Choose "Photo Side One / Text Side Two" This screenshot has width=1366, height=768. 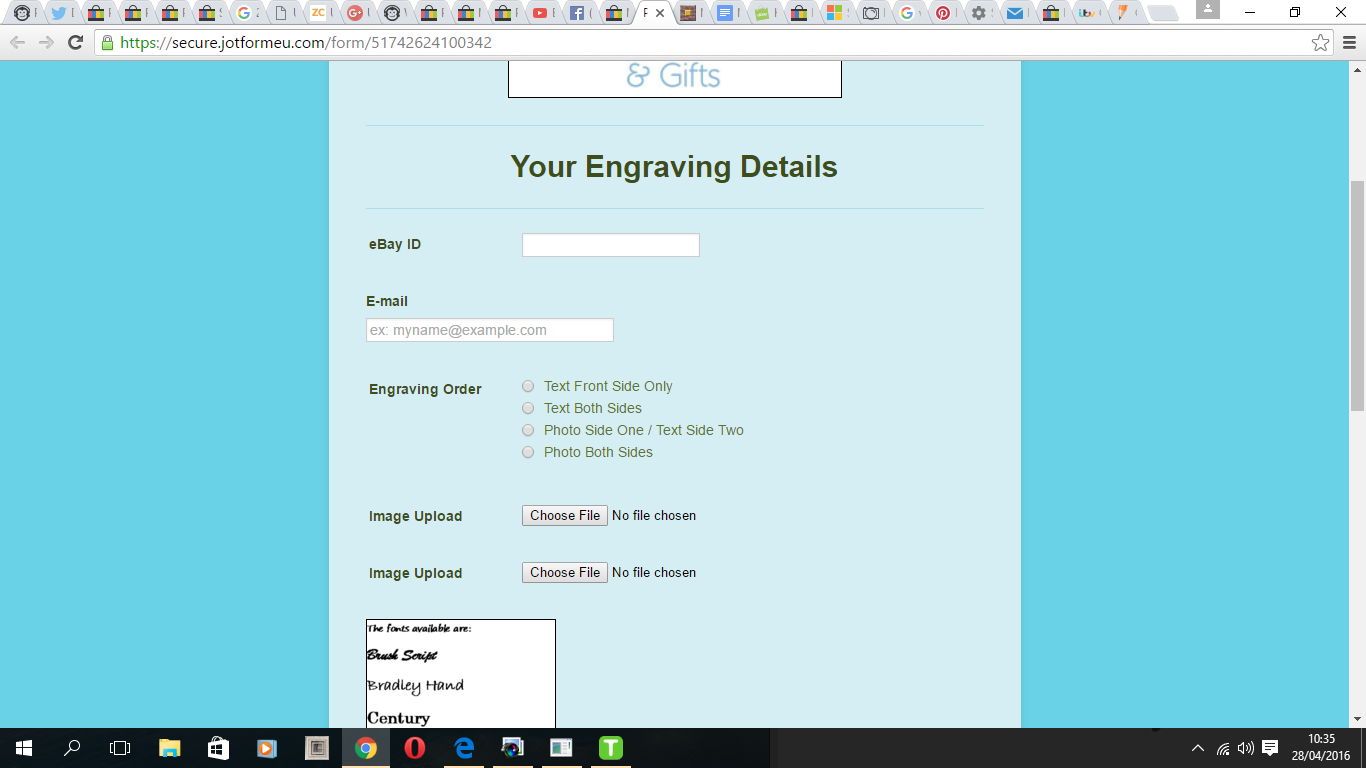[x=528, y=430]
